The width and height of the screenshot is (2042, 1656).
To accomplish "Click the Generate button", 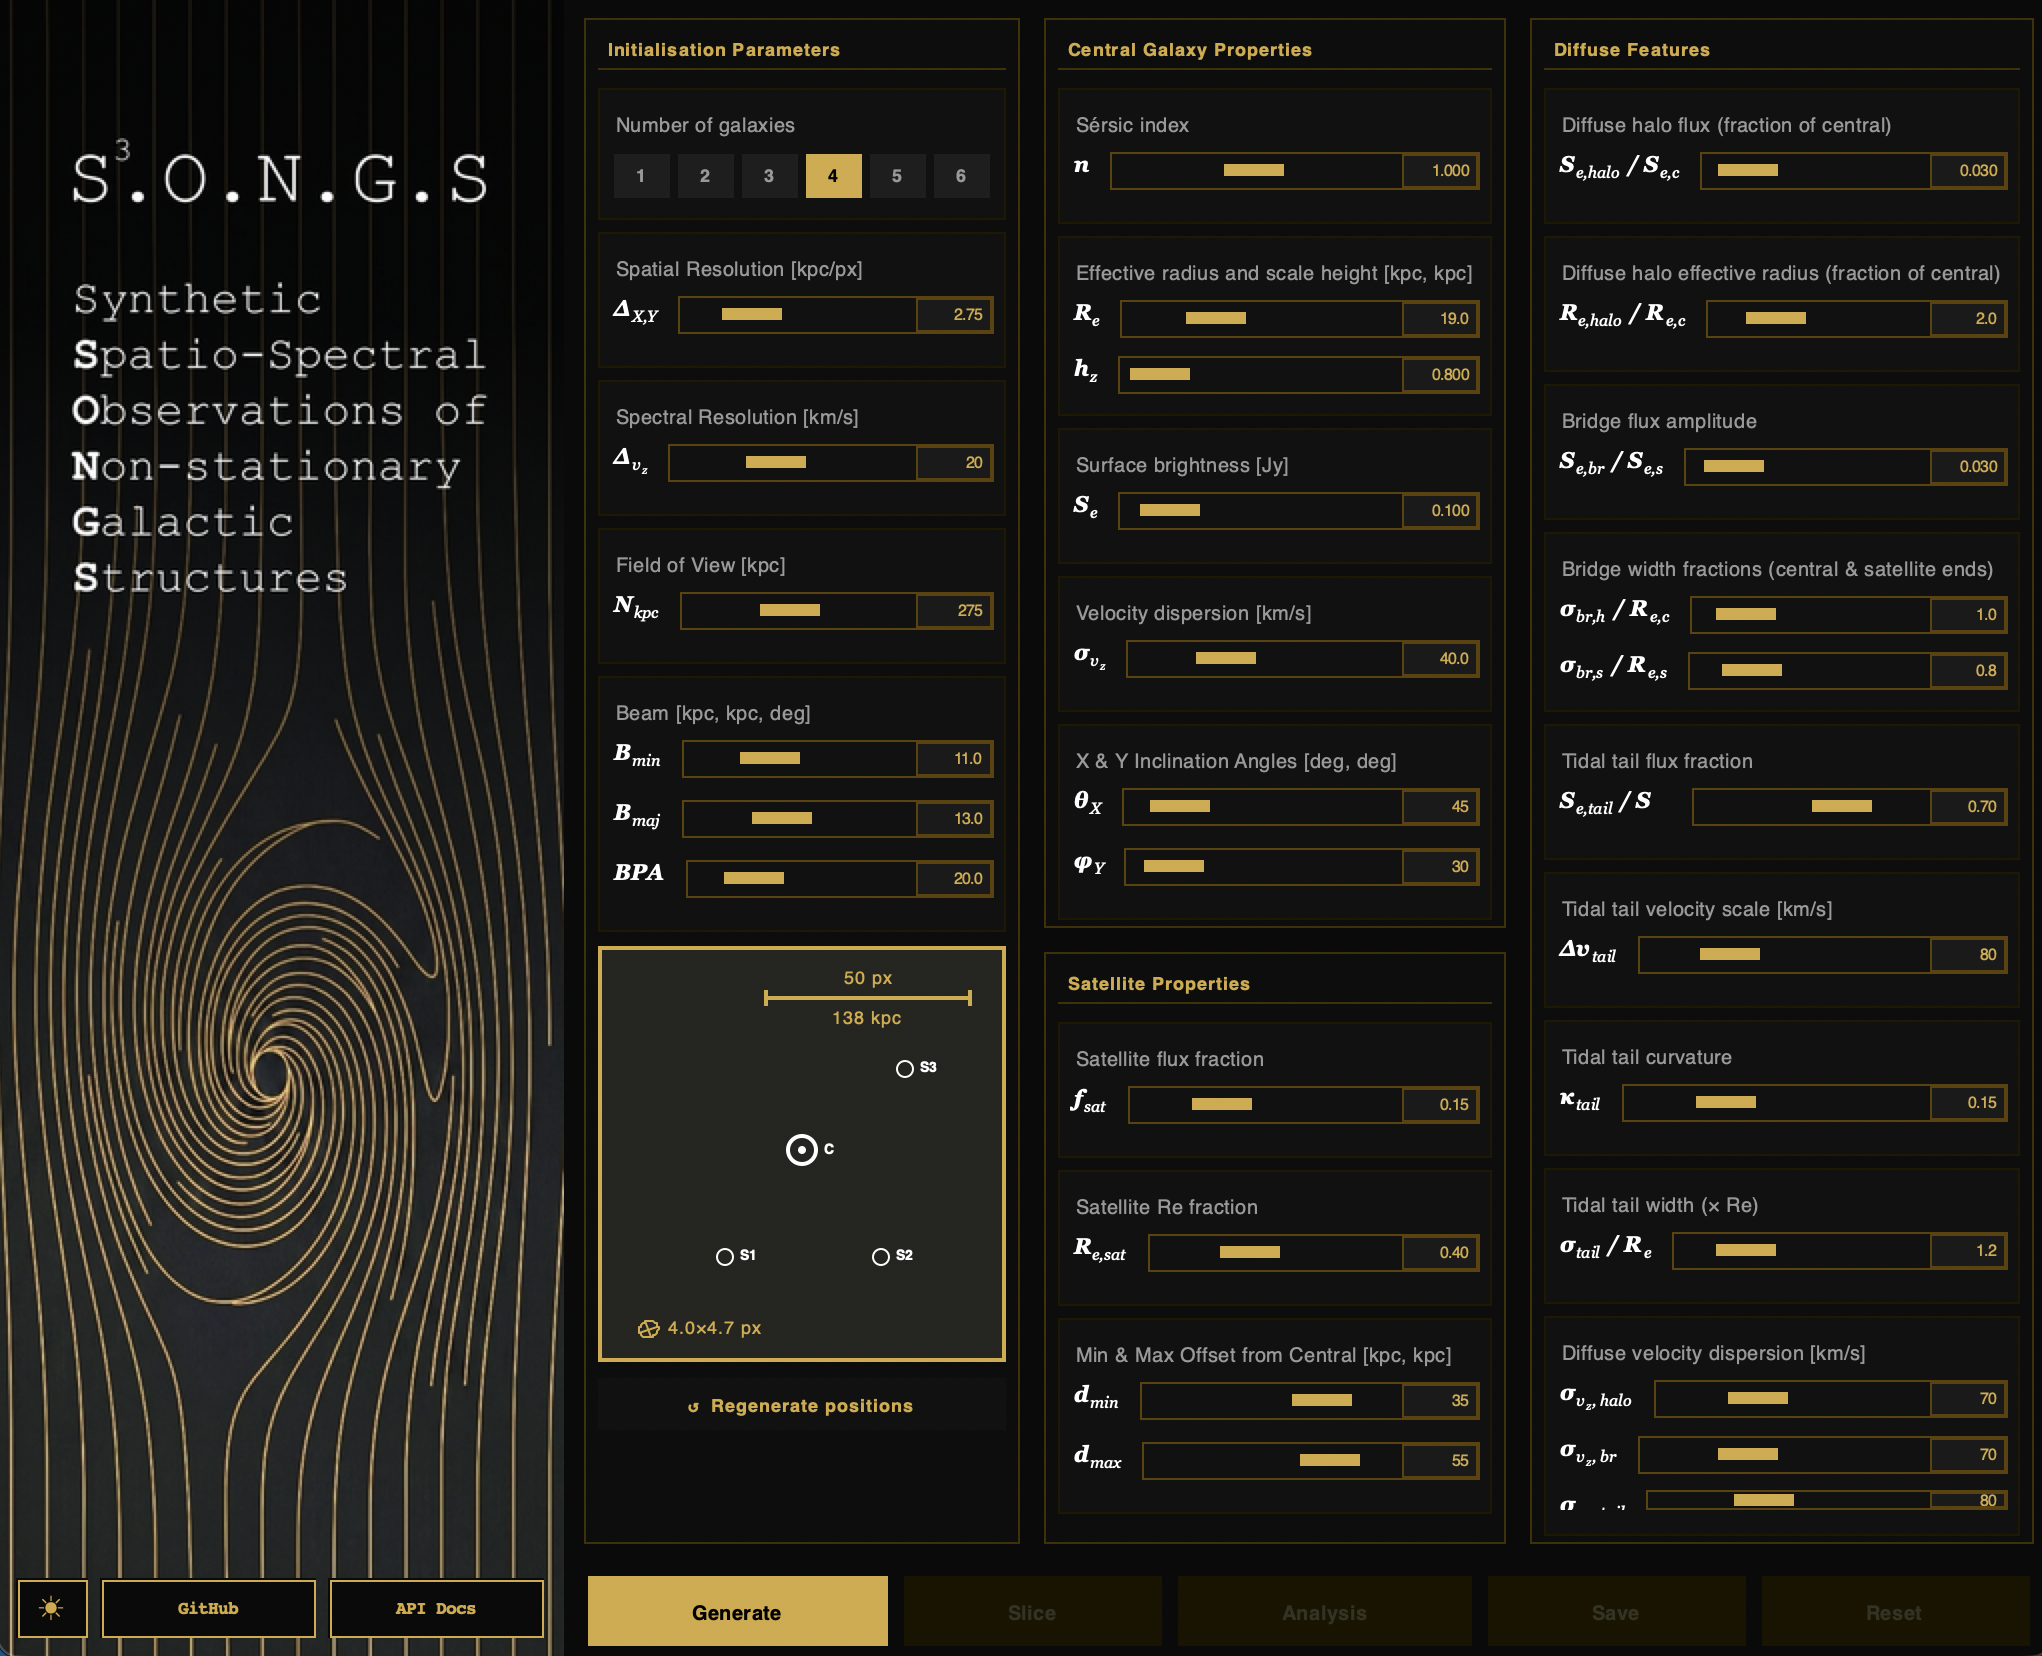I will tap(737, 1612).
